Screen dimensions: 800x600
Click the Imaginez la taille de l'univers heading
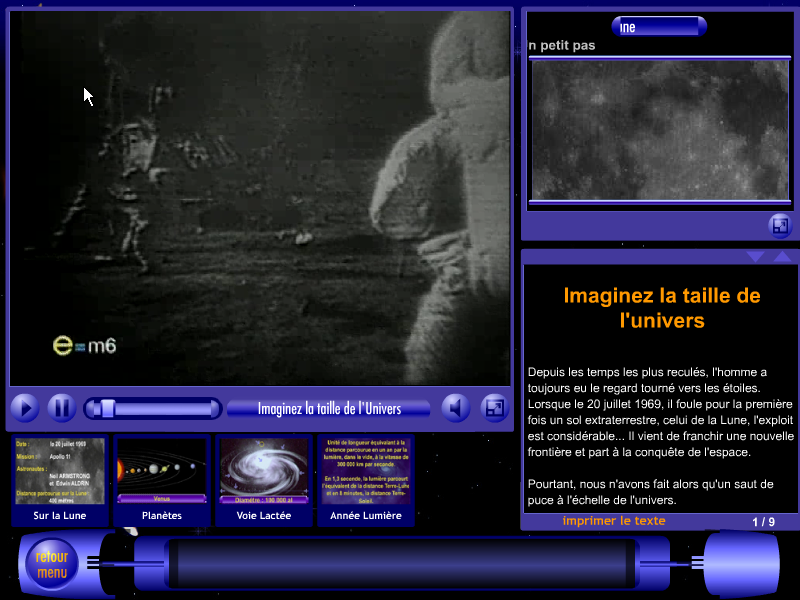(662, 308)
